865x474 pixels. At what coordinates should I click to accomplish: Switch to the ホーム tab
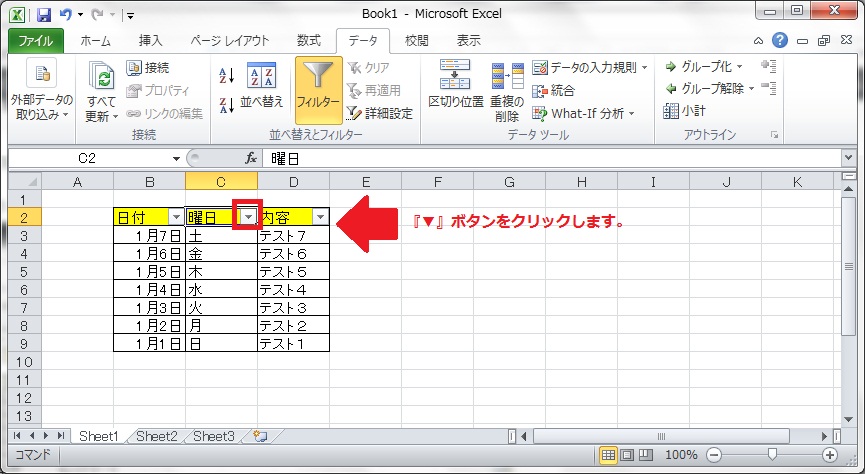[x=95, y=40]
